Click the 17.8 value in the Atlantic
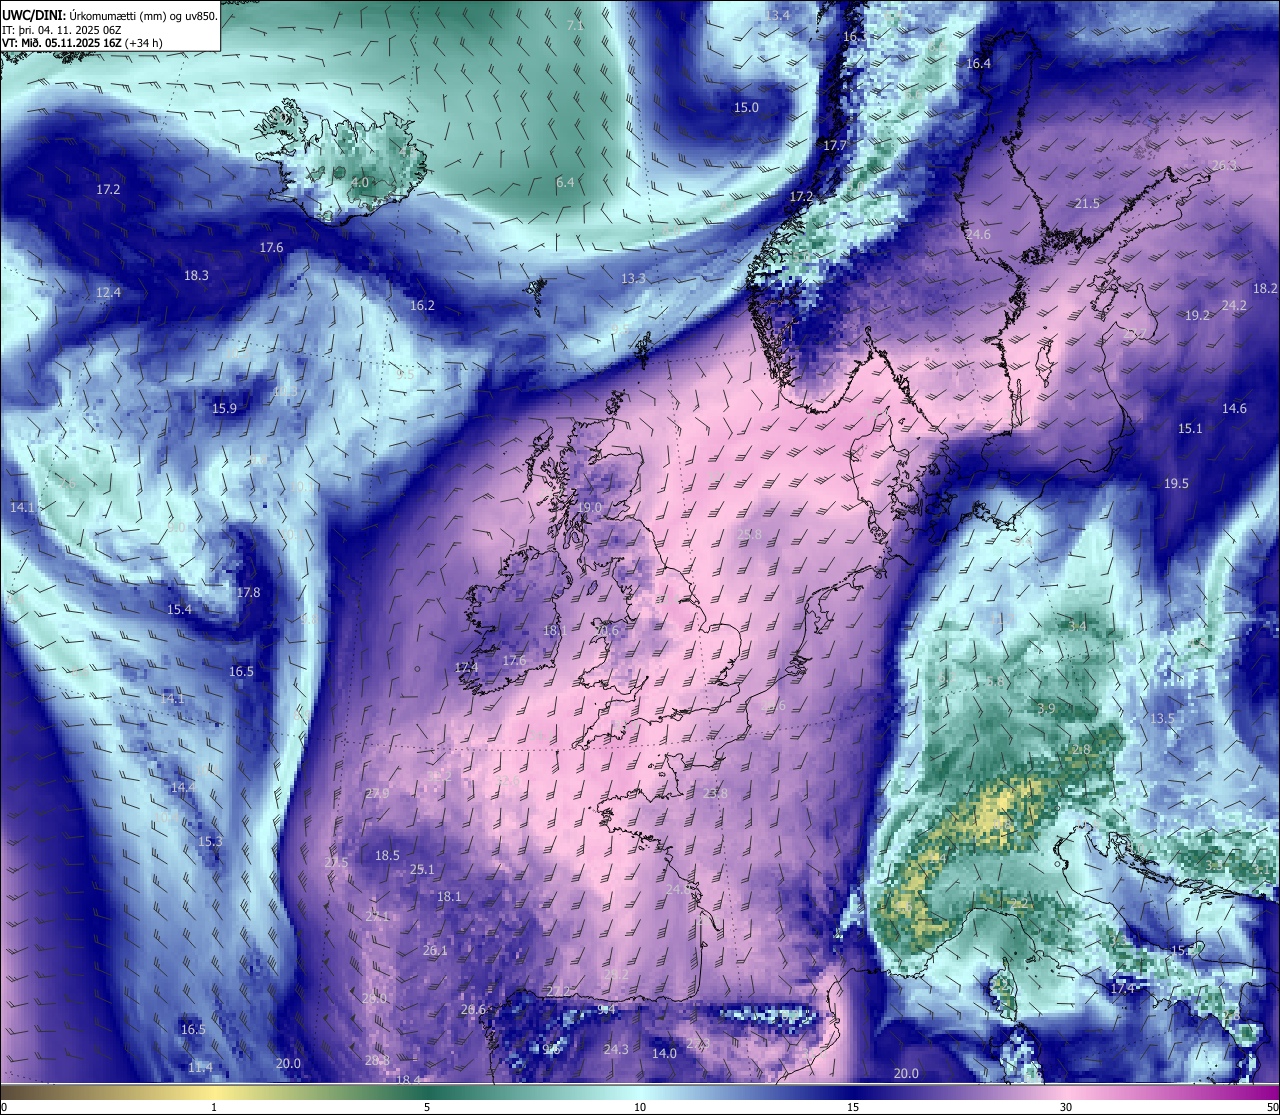 (x=248, y=592)
